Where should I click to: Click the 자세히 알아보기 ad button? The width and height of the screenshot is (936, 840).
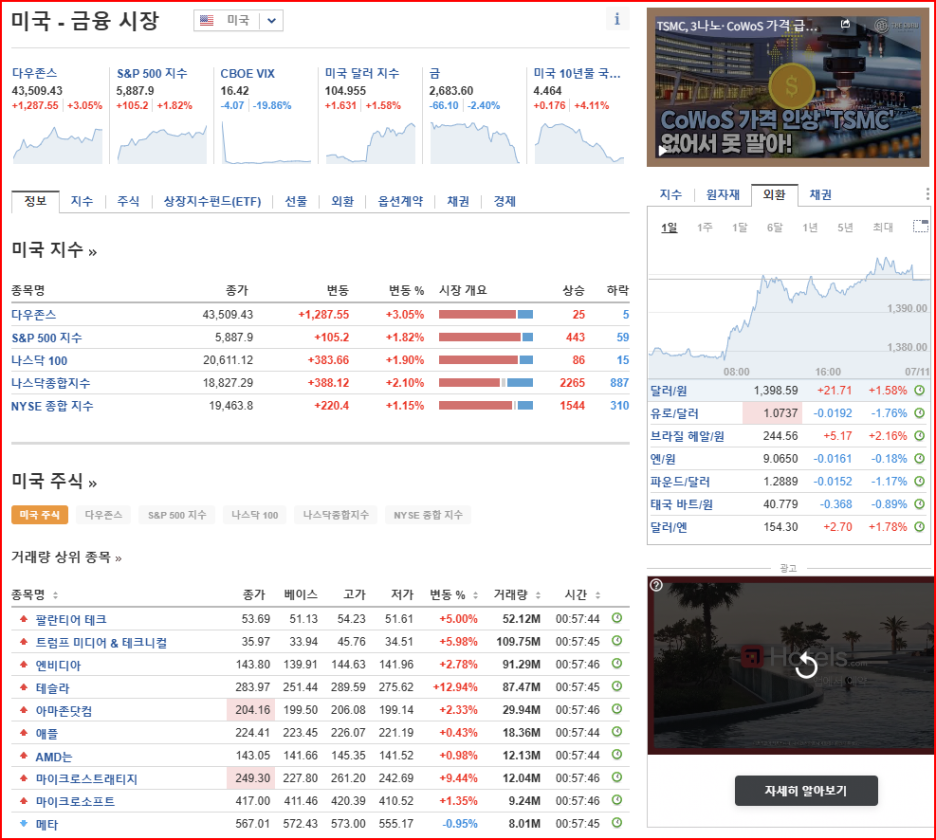806,790
